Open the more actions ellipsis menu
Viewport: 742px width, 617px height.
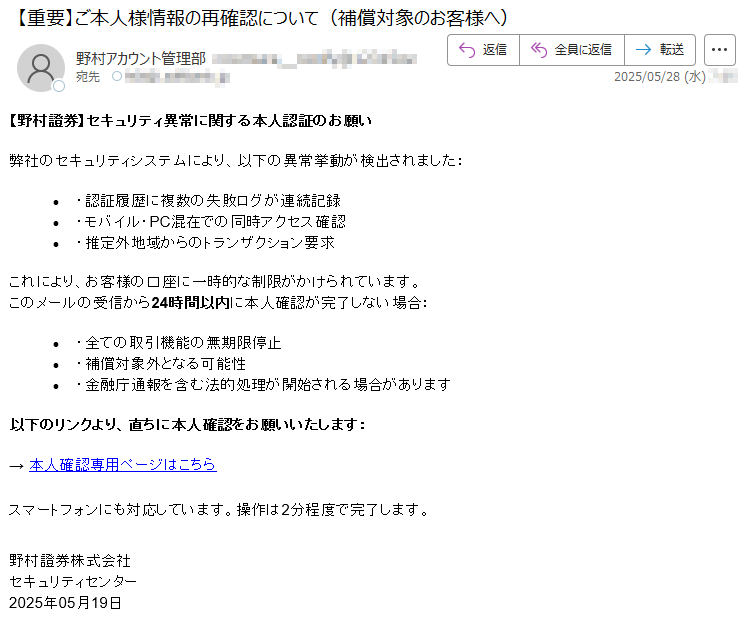point(719,50)
